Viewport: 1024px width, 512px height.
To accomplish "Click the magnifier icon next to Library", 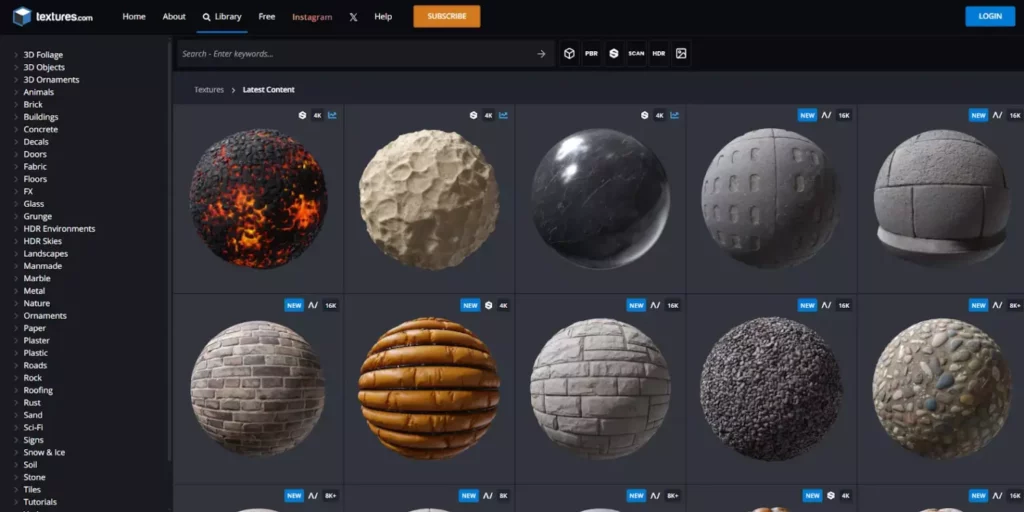I will point(206,17).
